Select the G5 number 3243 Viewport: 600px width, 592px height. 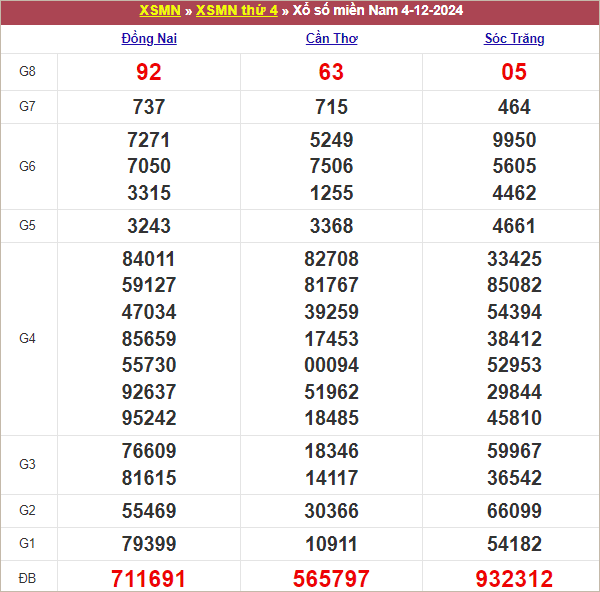149,226
